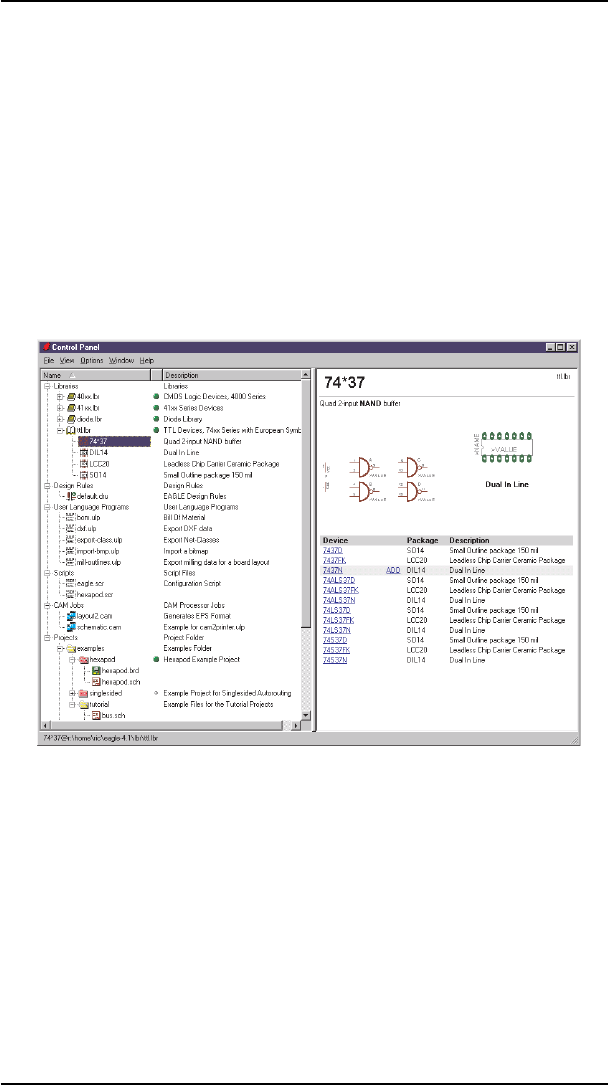Click the DIL14 package icon
Image resolution: width=608 pixels, height=1085 pixels.
[84, 453]
